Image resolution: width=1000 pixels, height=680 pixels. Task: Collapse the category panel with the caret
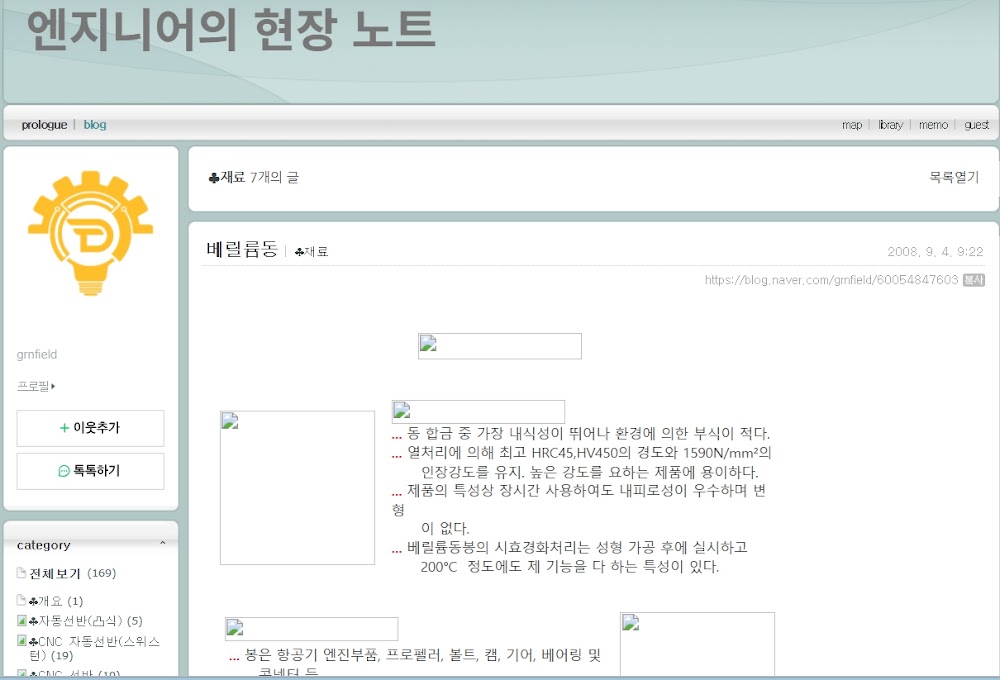tap(163, 543)
